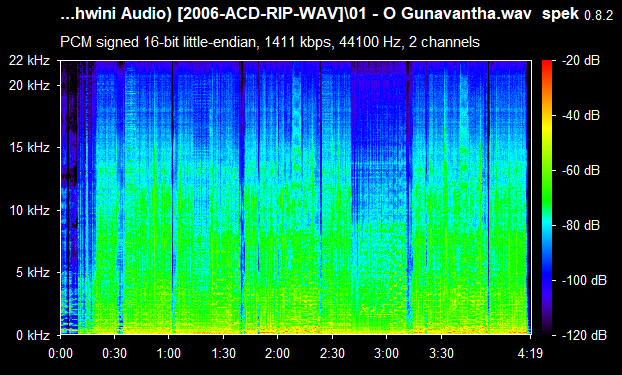Click the red top of color scale bar
The width and height of the screenshot is (622, 375).
click(x=547, y=63)
